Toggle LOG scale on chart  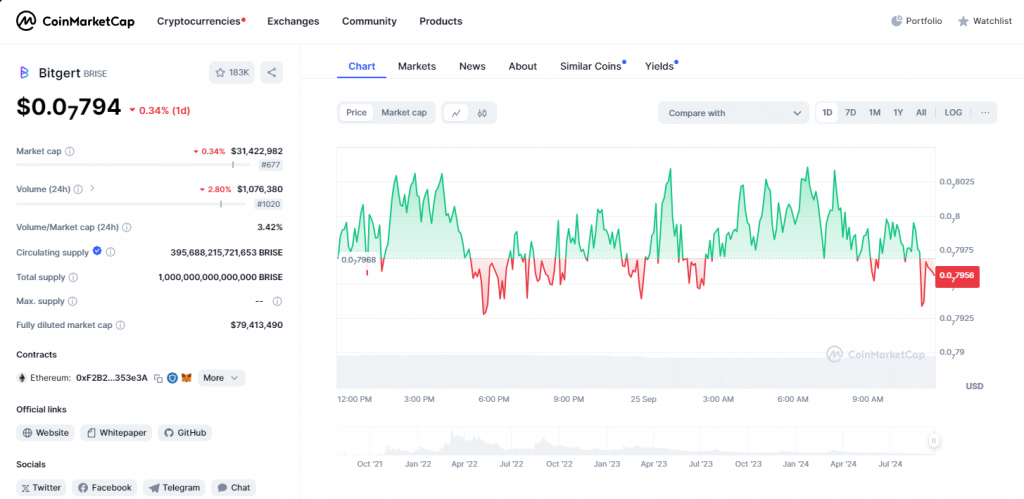coord(953,112)
